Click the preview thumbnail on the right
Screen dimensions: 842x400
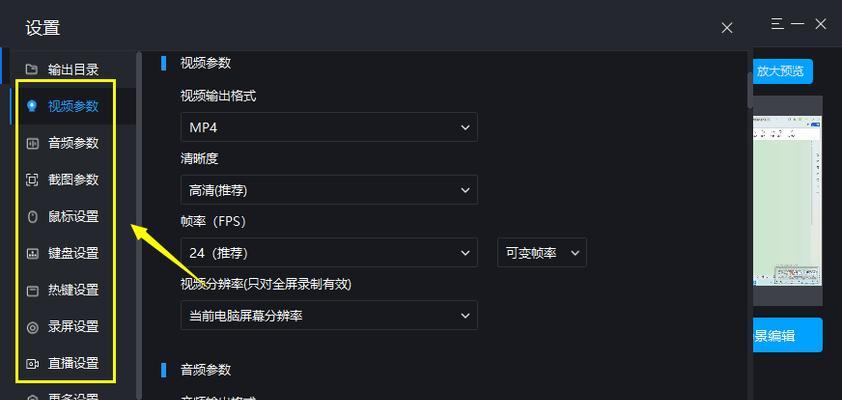[x=787, y=201]
